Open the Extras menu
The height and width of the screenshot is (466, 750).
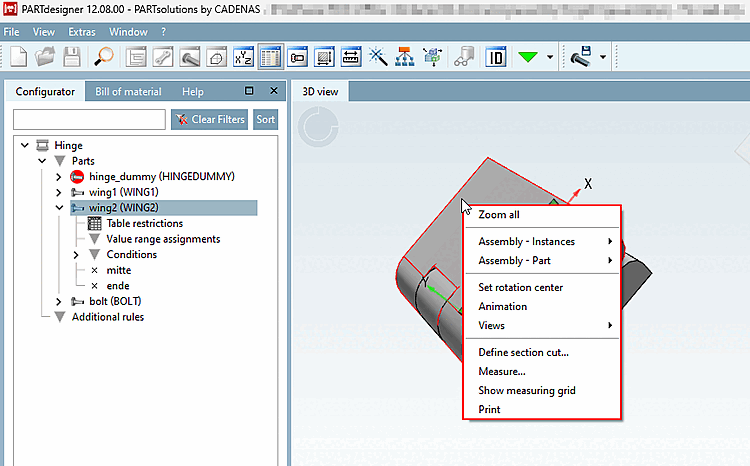(x=82, y=32)
